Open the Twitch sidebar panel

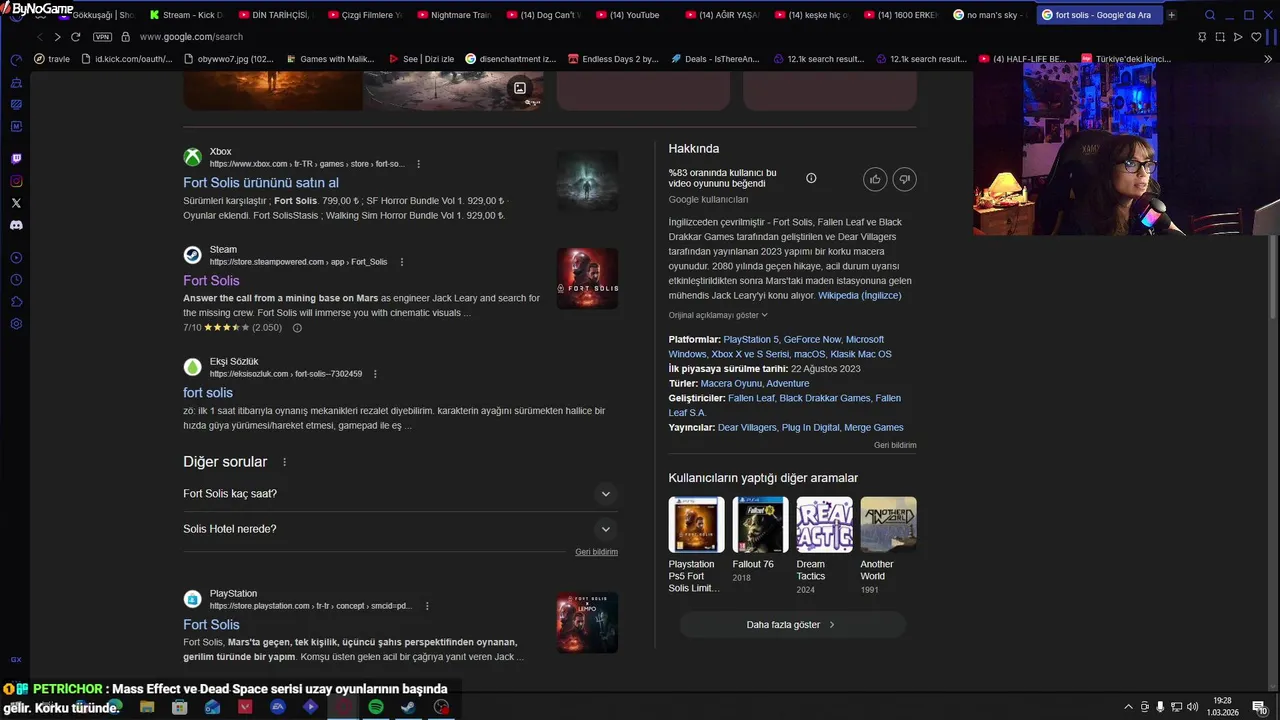pos(16,159)
